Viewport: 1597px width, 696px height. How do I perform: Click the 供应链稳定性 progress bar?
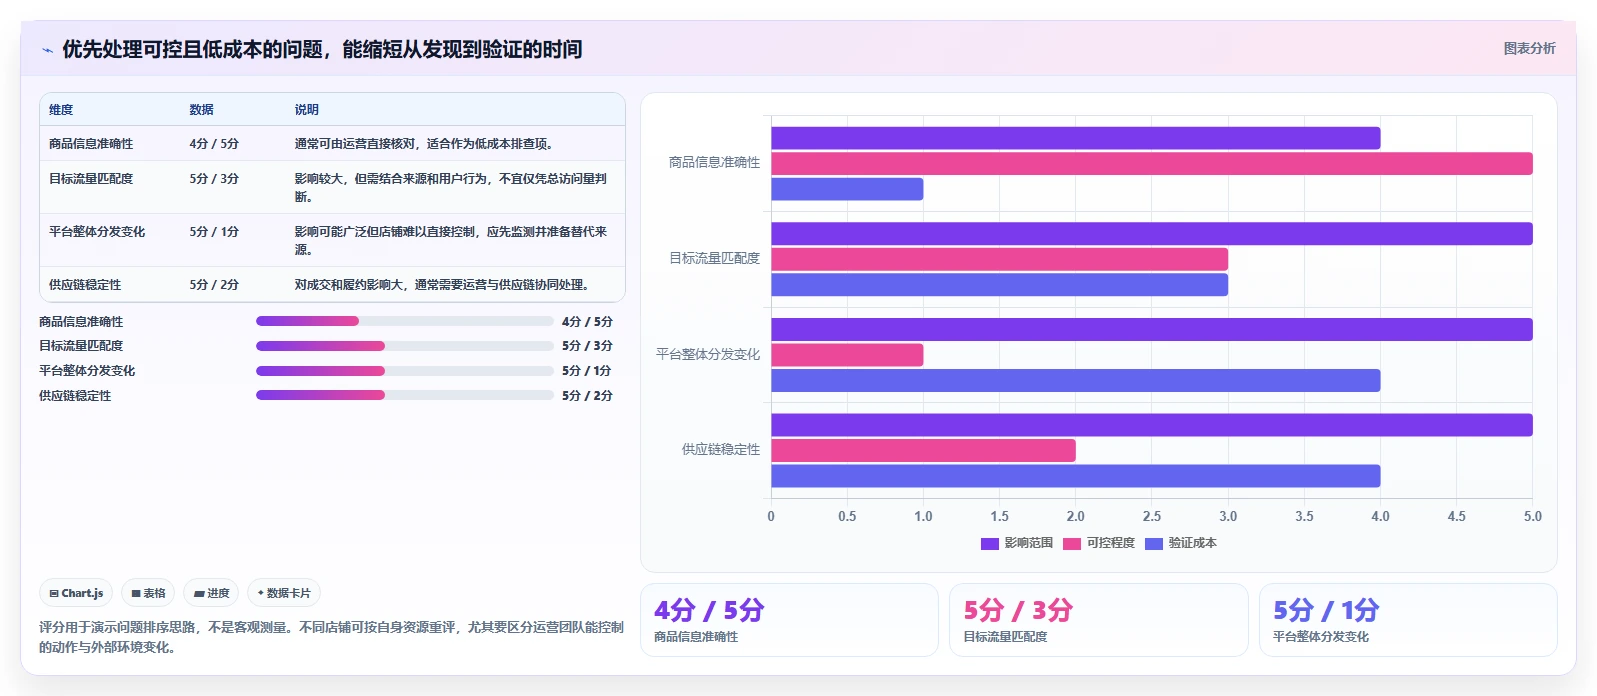tap(405, 395)
